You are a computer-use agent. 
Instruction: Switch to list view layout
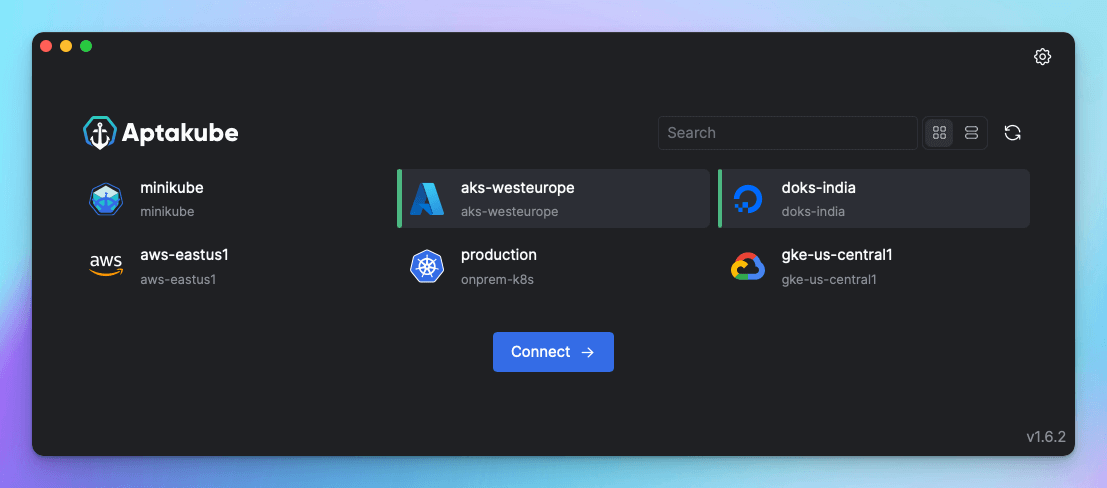click(x=971, y=133)
